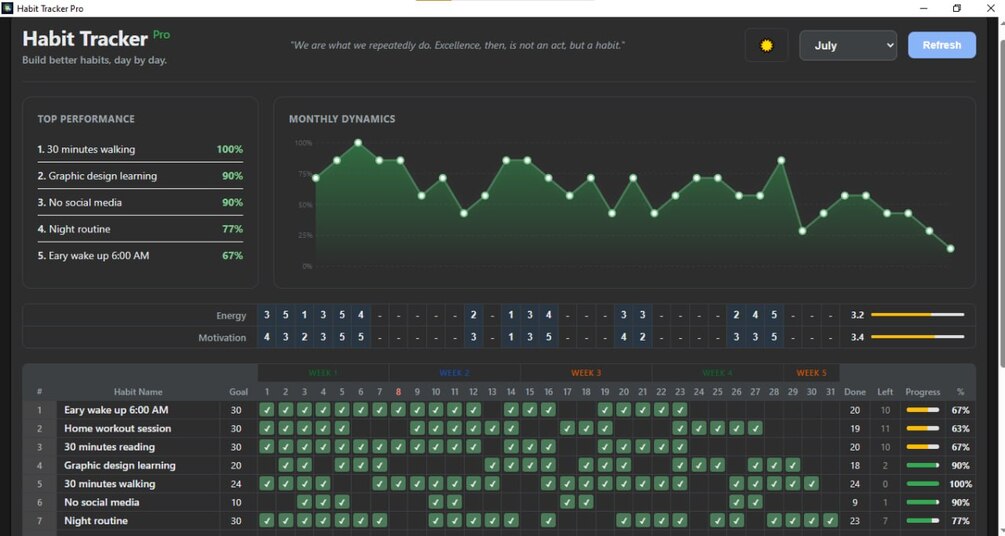Click the highlighted day 8 column header
The width and height of the screenshot is (1005, 536).
click(399, 392)
